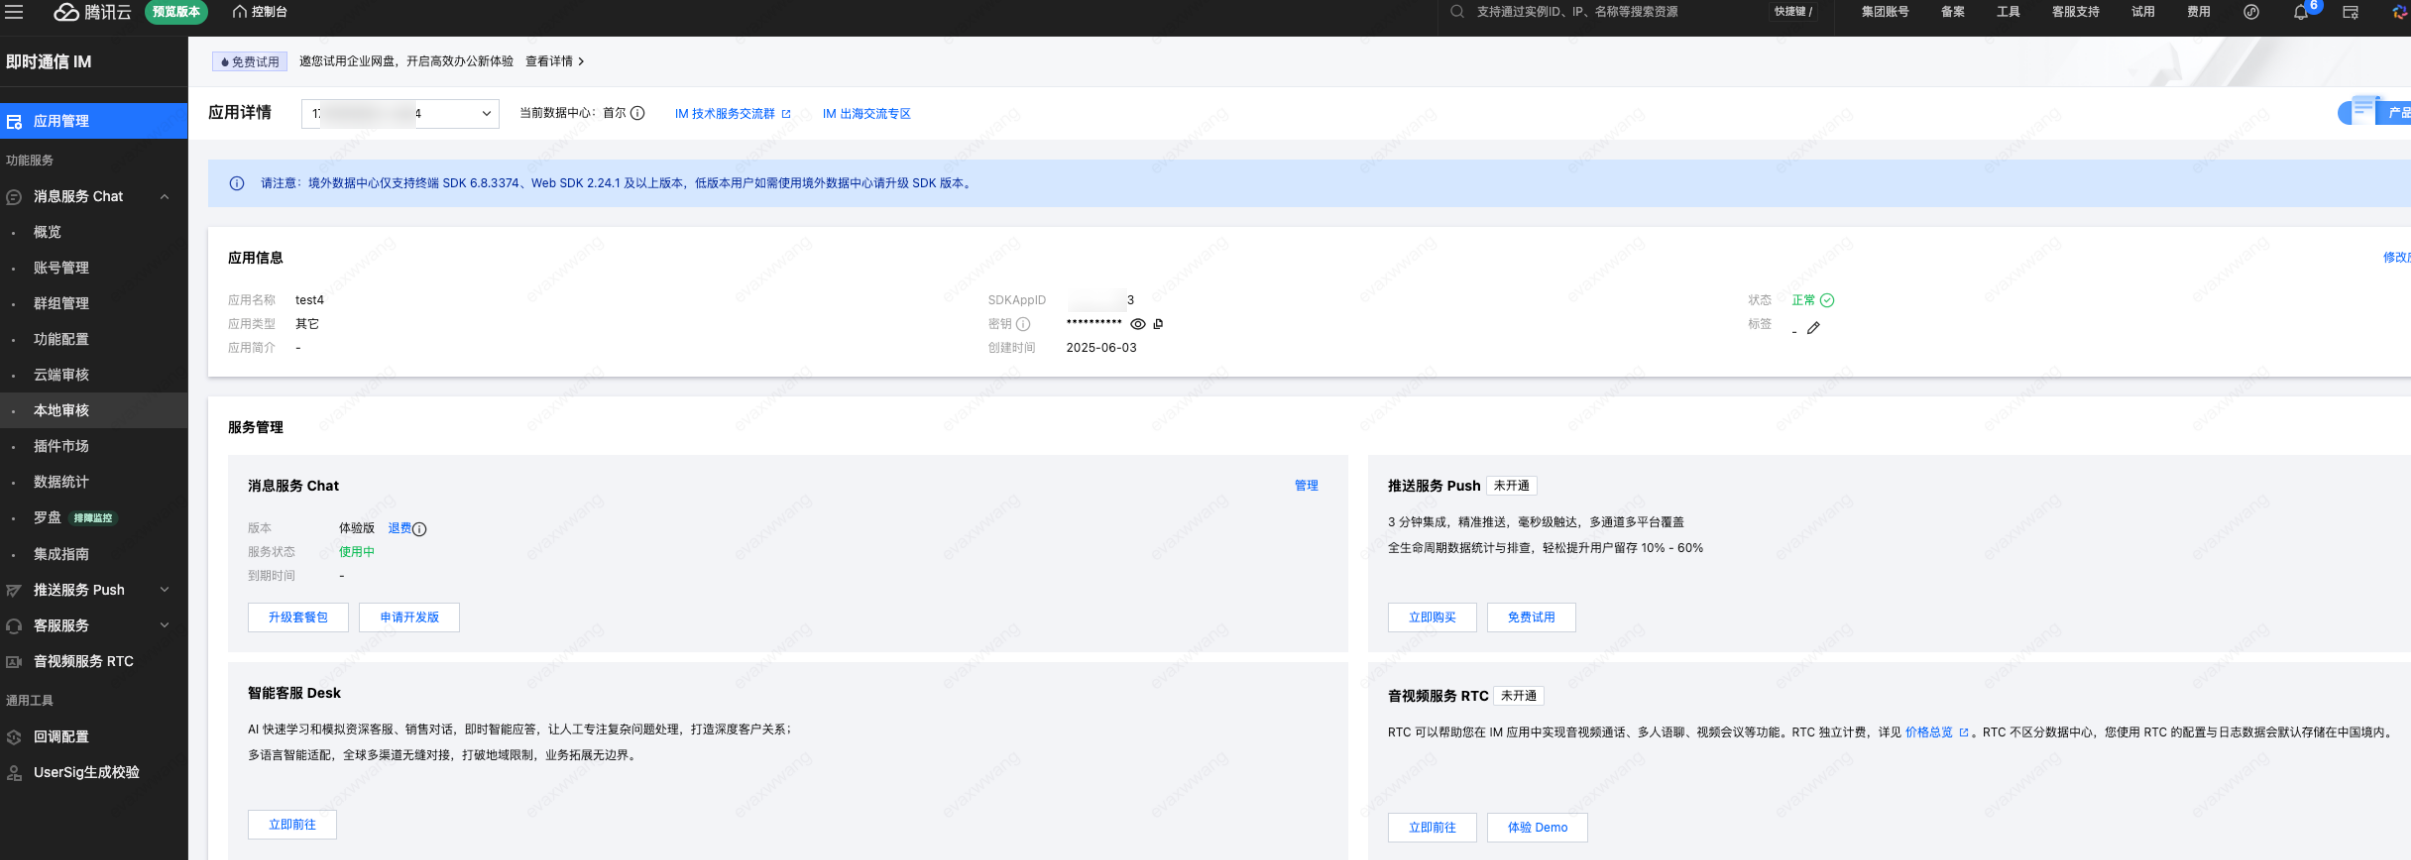The height and width of the screenshot is (860, 2411).
Task: Open the hamburger menu at top left
Action: (14, 12)
